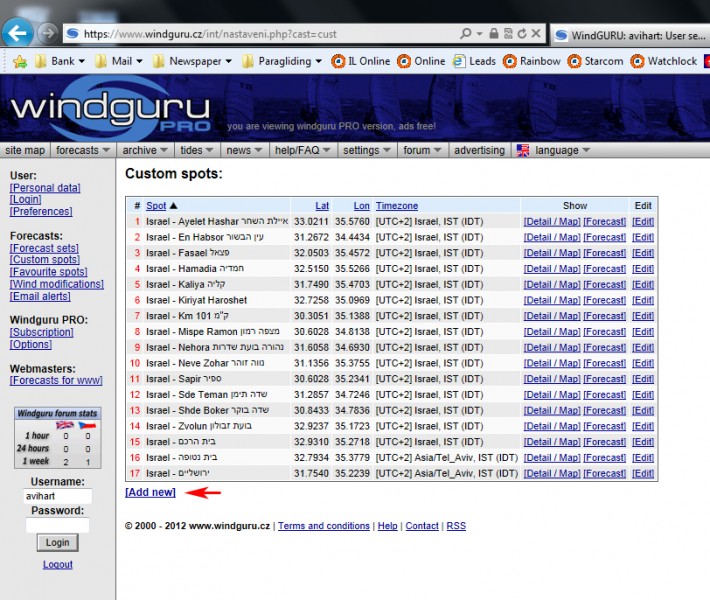Open the Leads bookmark

tap(474, 61)
